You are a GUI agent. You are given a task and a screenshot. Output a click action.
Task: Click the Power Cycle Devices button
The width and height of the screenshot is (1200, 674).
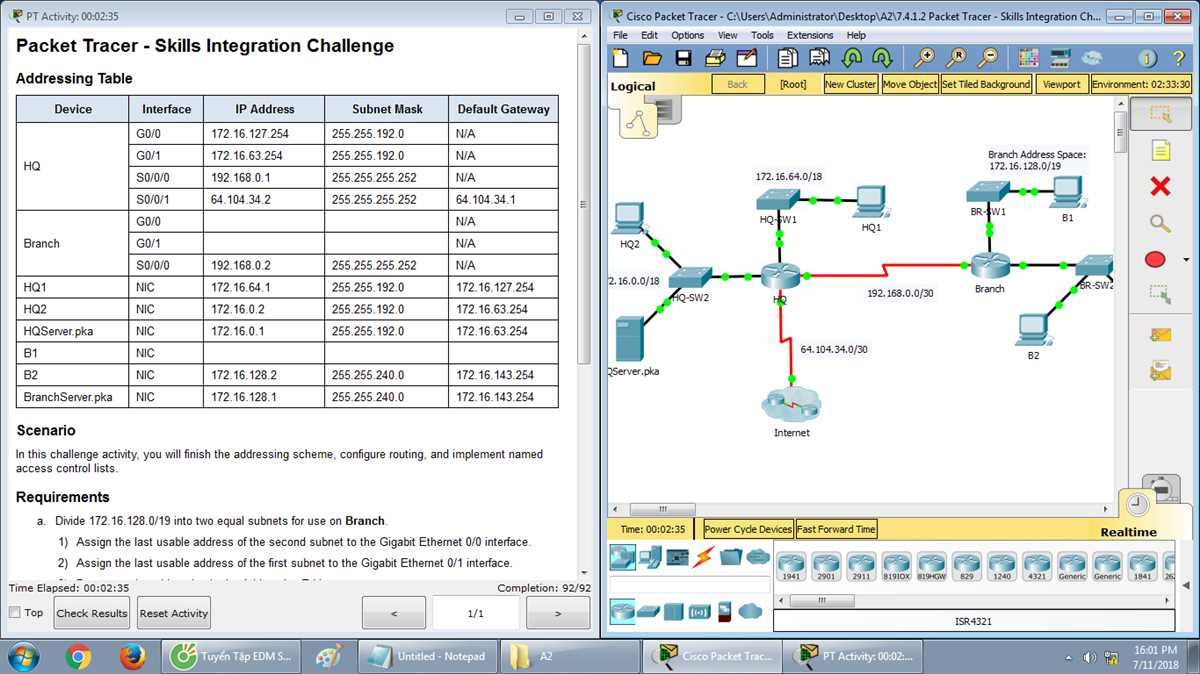click(x=748, y=529)
